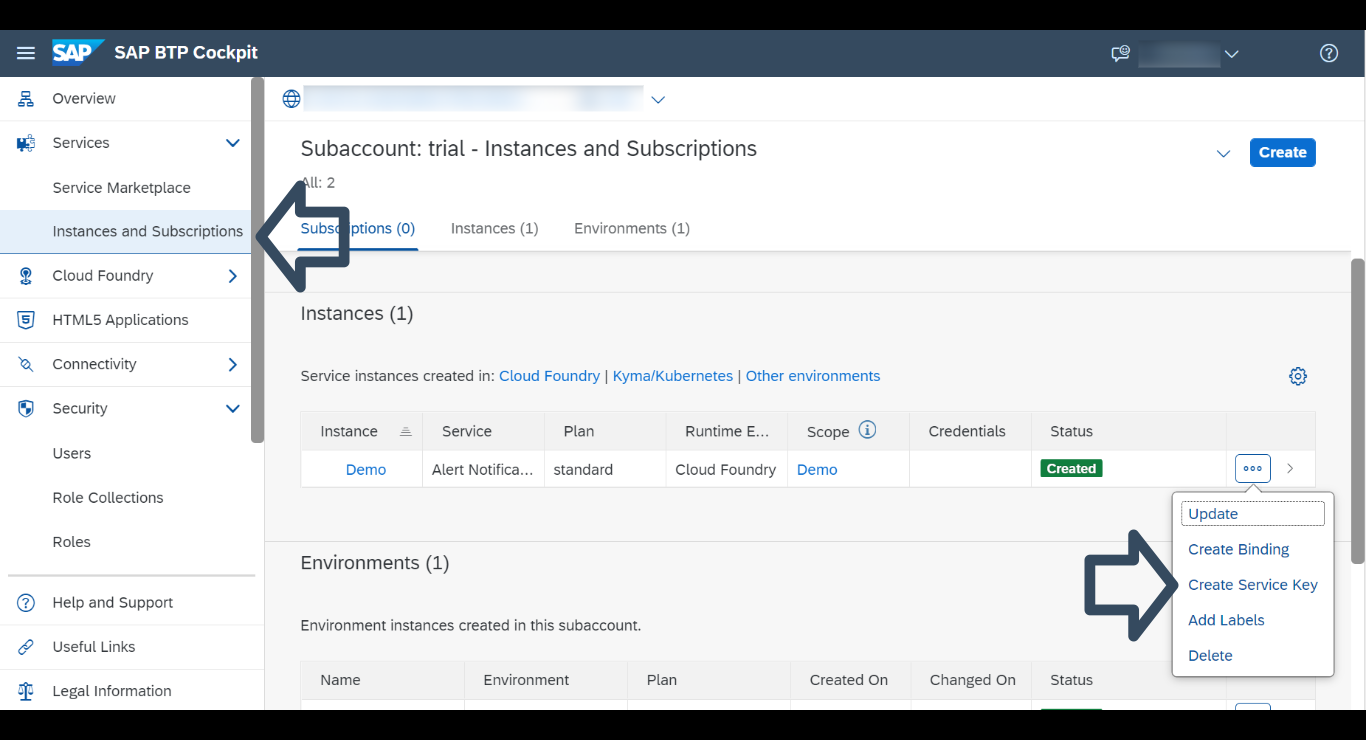Click the main content vertical scrollbar

(x=1357, y=410)
